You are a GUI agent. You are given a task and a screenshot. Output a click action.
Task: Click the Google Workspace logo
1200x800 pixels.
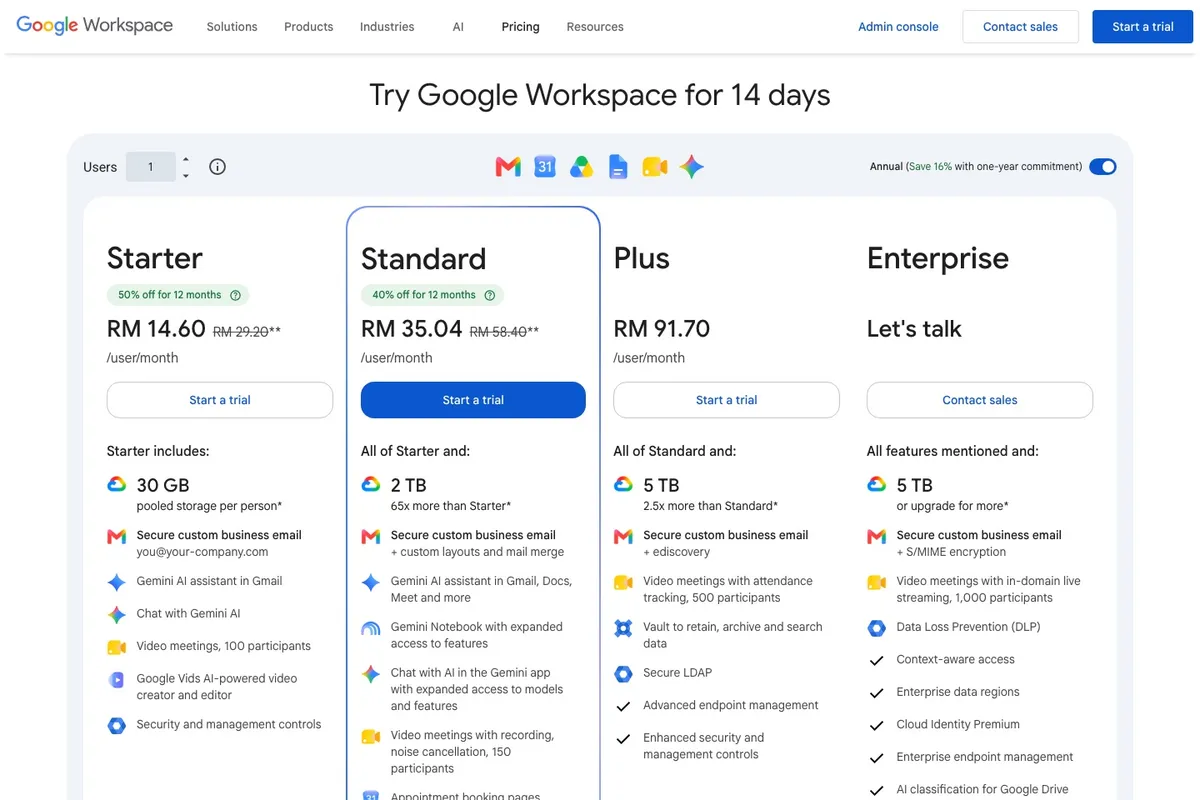[x=95, y=26]
